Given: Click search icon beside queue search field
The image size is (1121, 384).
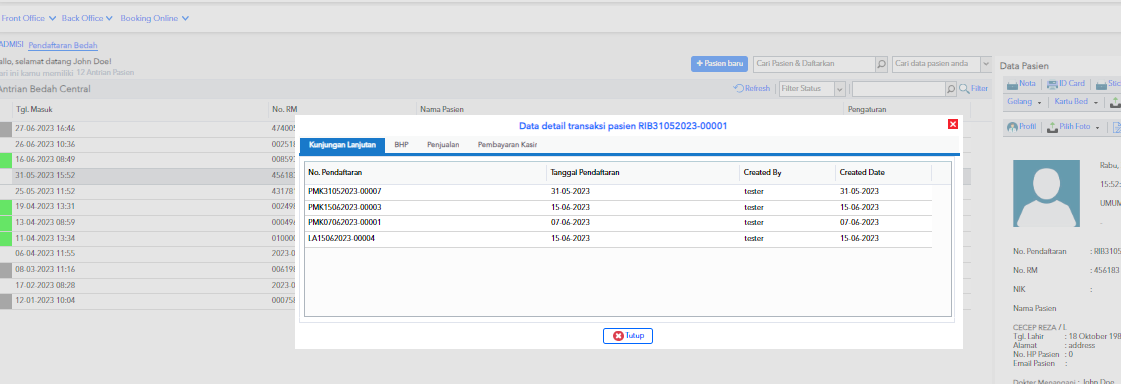Looking at the screenshot, I should click(x=951, y=89).
